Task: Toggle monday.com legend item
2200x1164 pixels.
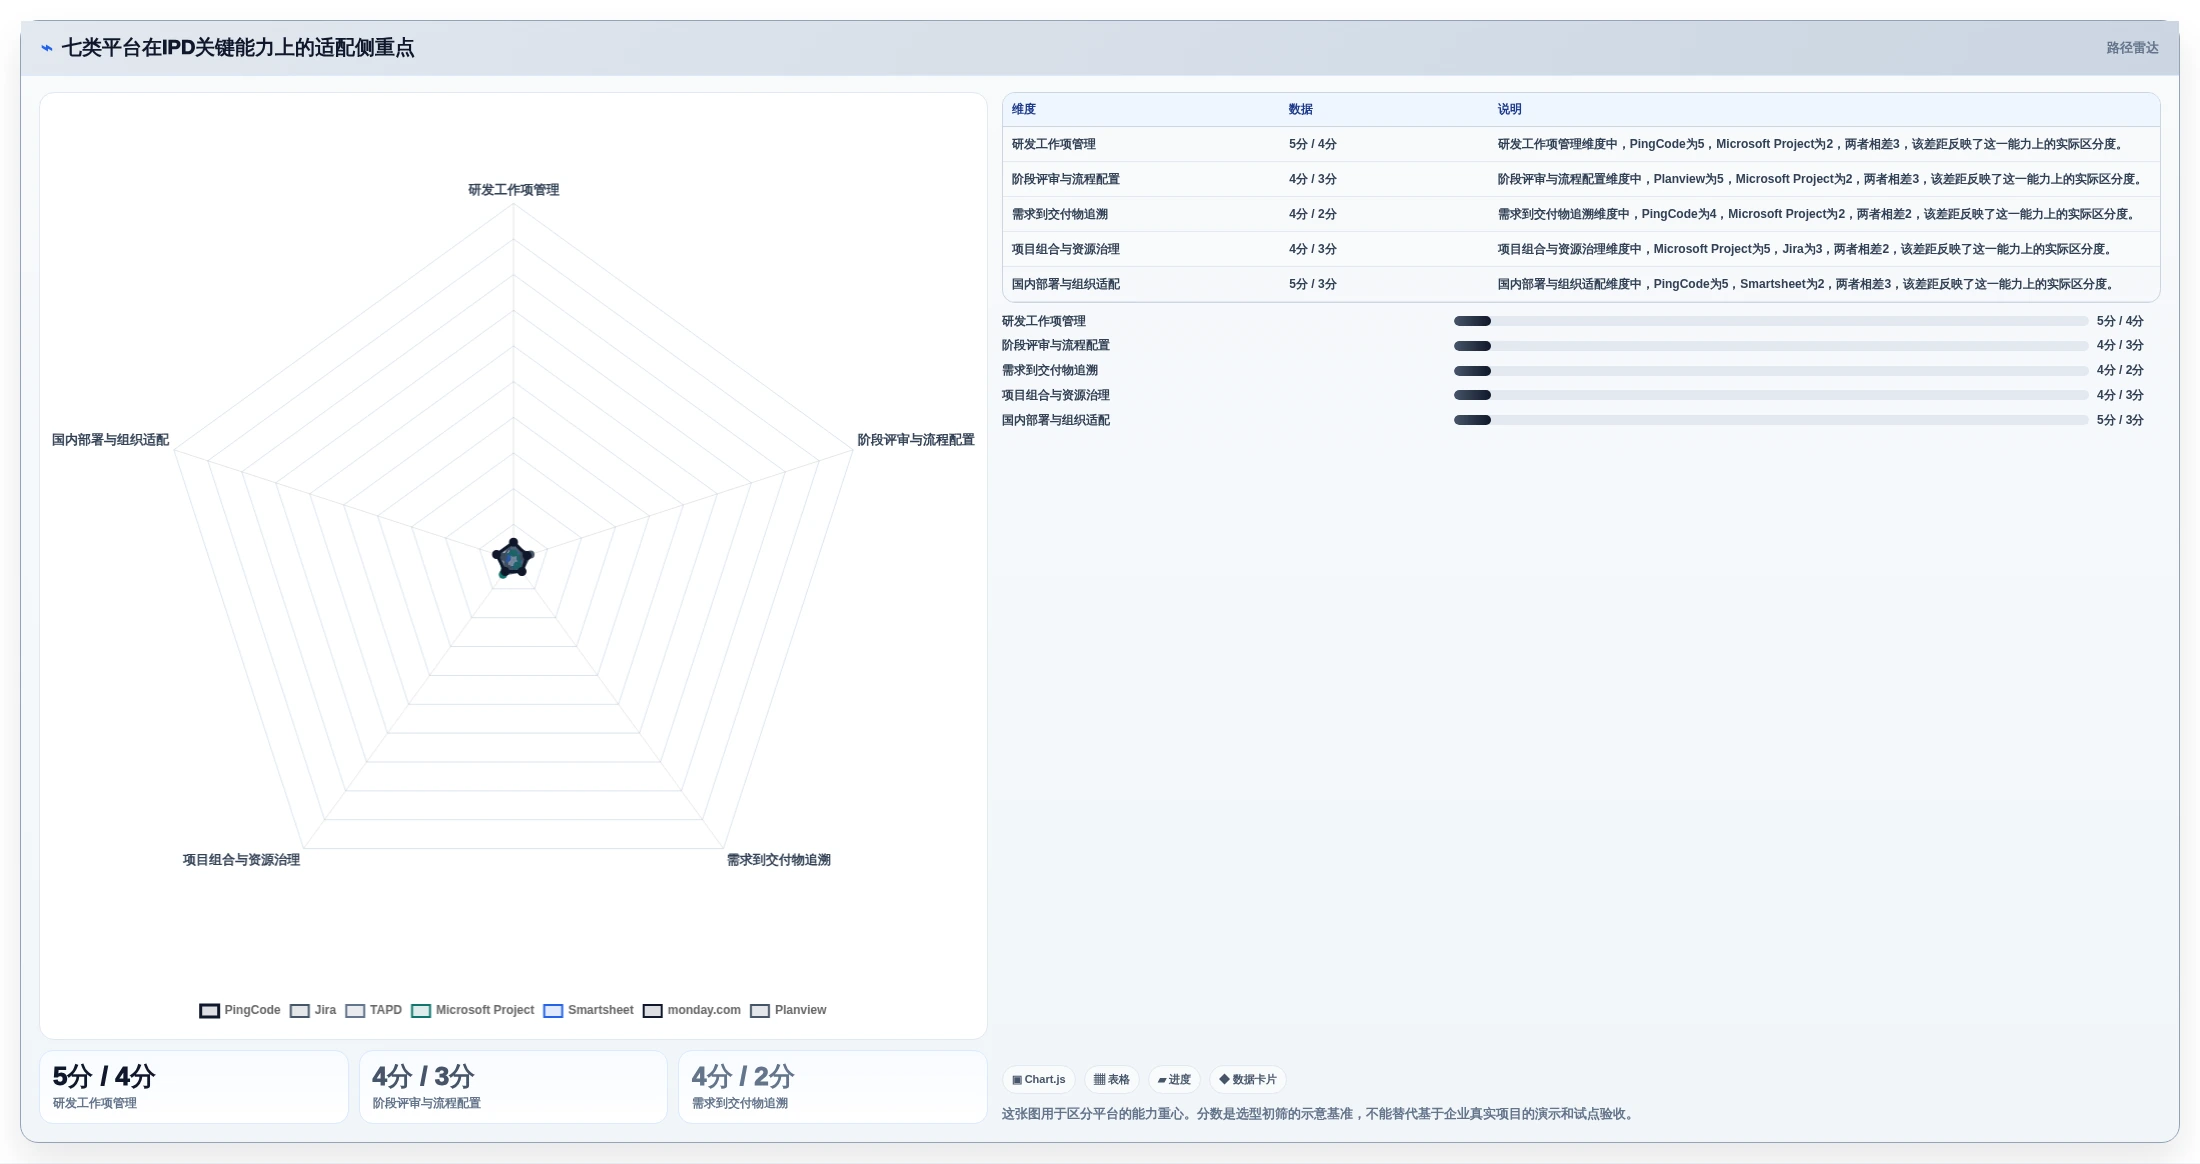Action: pos(691,1011)
